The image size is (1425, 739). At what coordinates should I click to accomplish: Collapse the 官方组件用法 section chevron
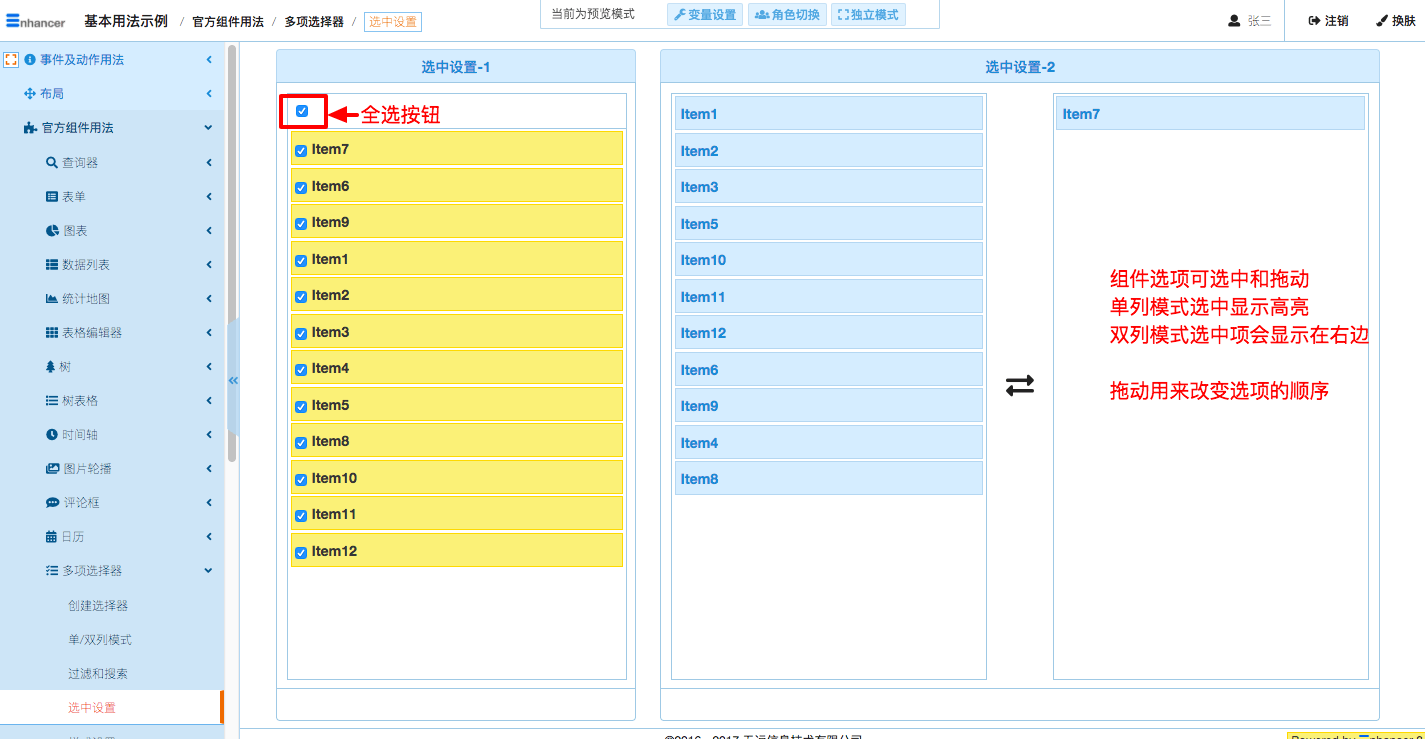click(208, 128)
